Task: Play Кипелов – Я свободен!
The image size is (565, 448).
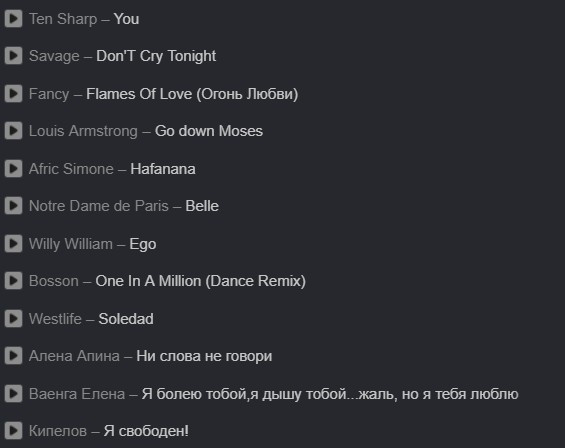Action: 13,431
